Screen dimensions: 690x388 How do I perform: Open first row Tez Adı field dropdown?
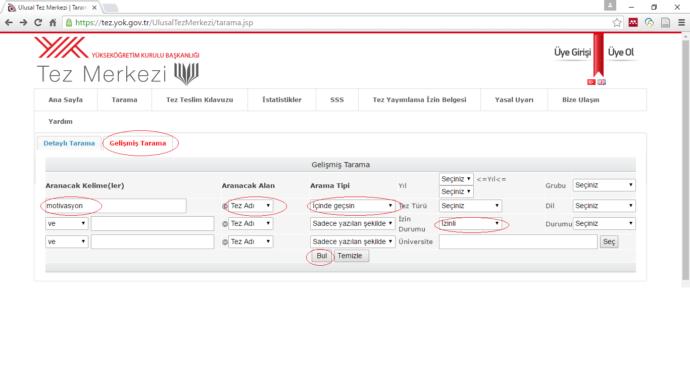(x=250, y=205)
